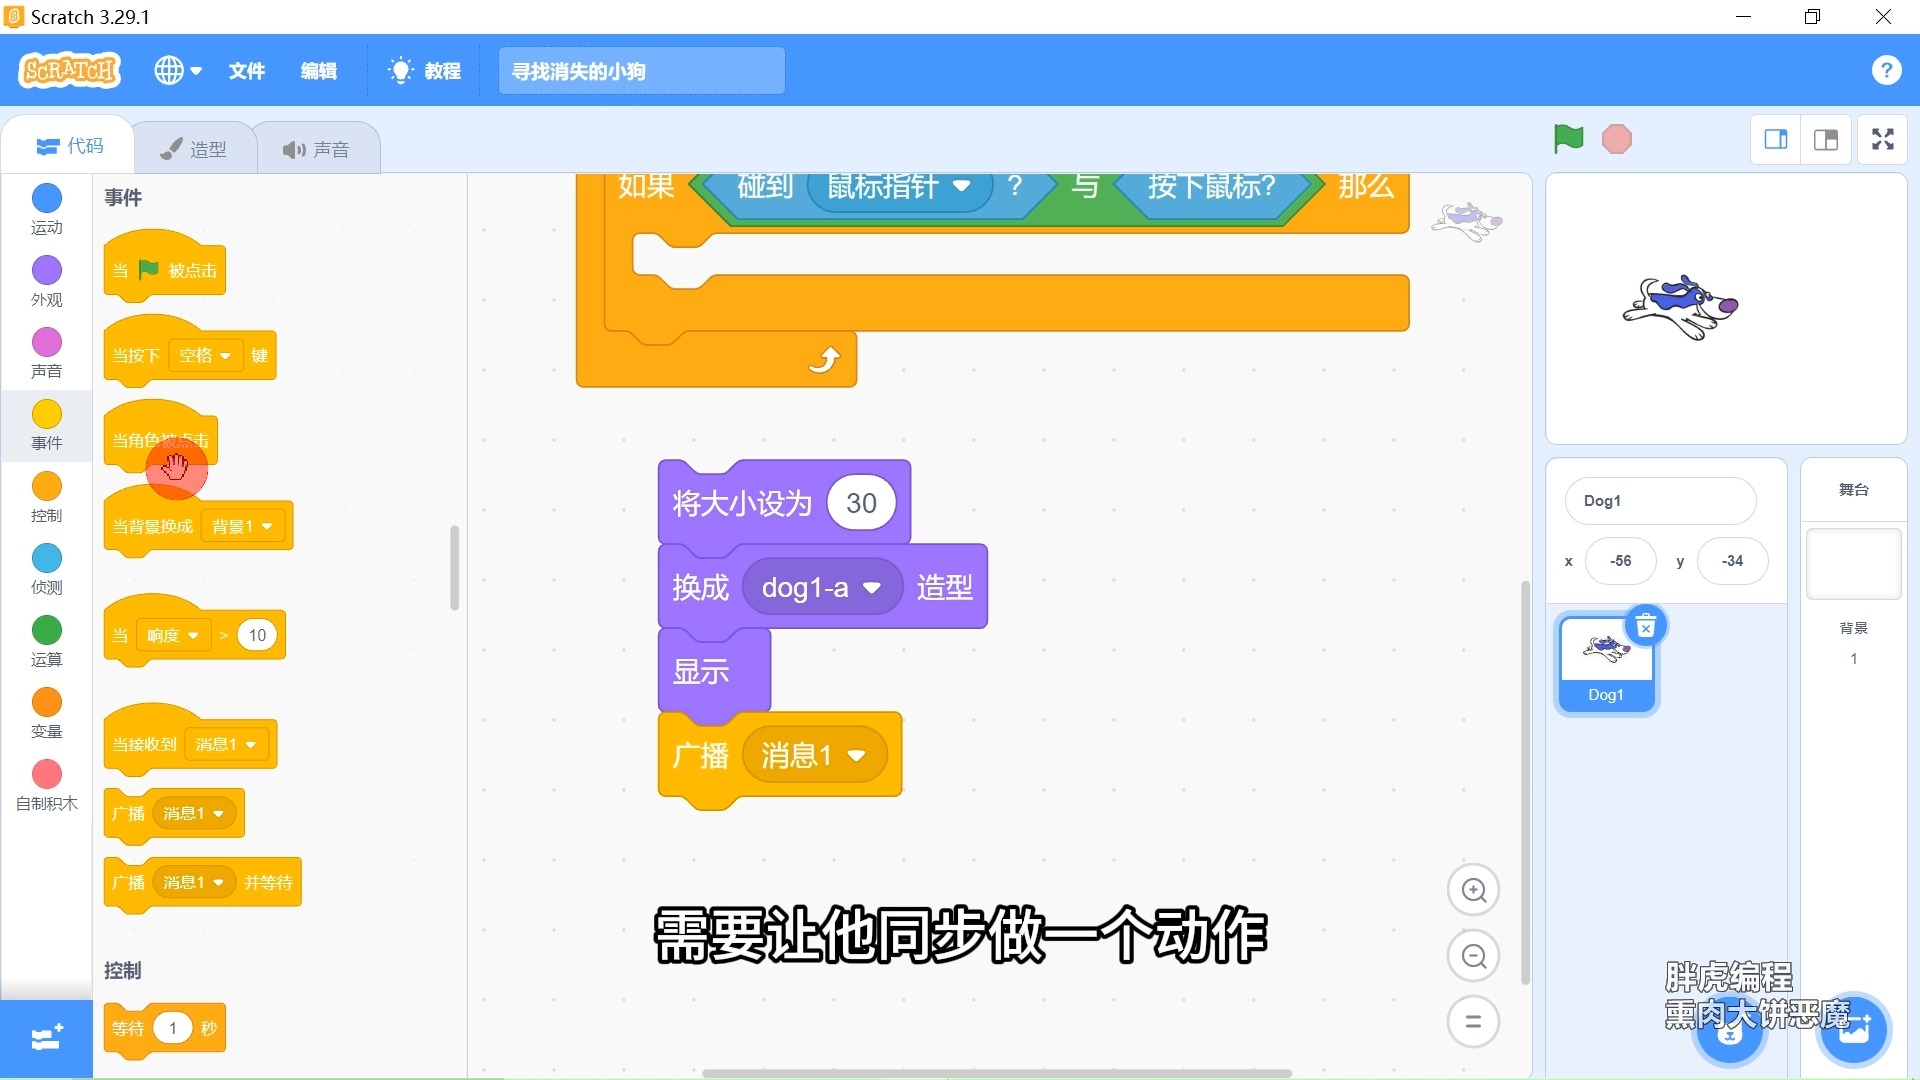The image size is (1920, 1080).
Task: Switch to the 造型 (Costumes) tab
Action: [x=196, y=147]
